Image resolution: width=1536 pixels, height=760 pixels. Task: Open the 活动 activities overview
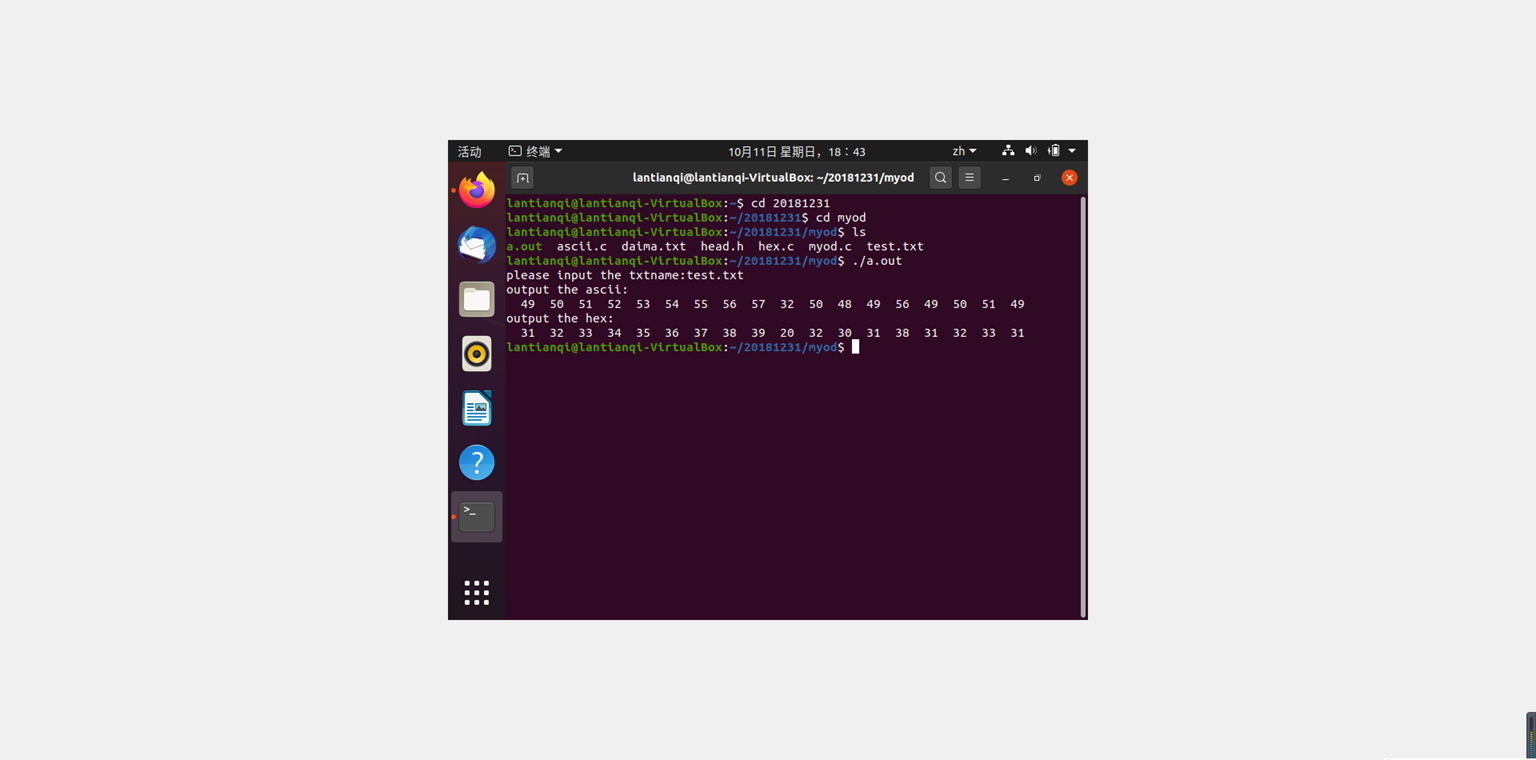(469, 152)
